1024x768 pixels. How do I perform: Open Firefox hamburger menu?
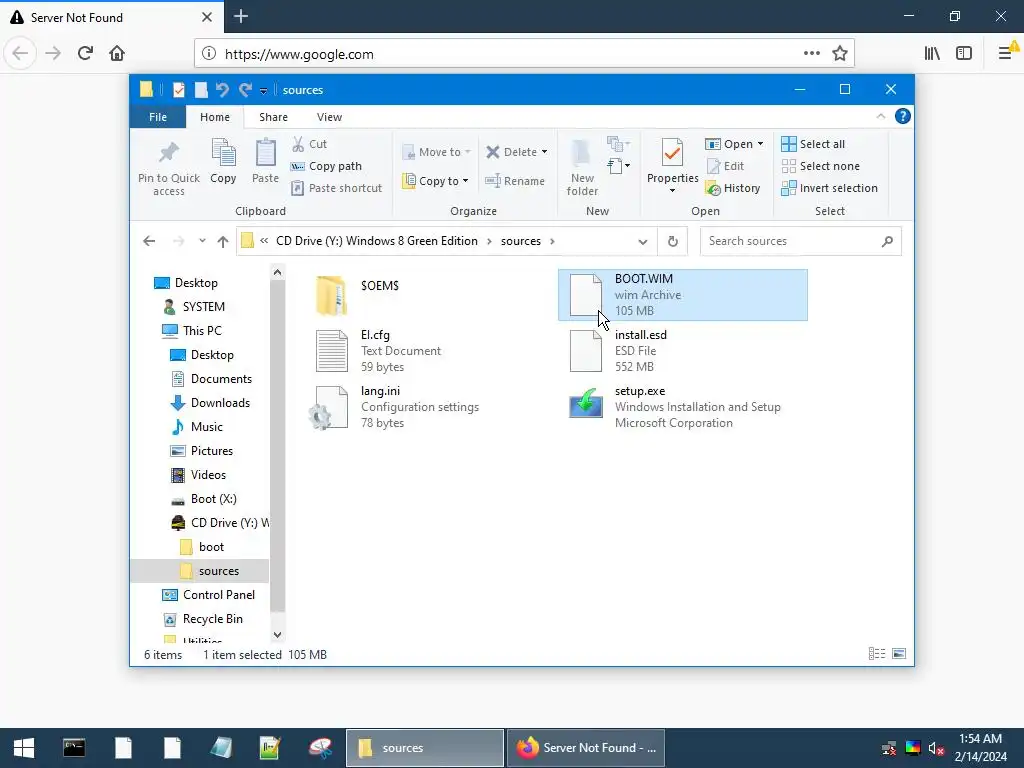(1005, 54)
